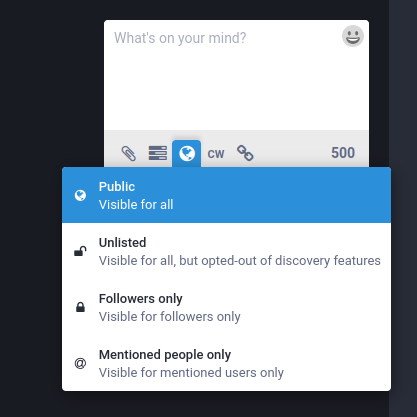This screenshot has width=417, height=417.
Task: Select the Public visibility option
Action: pos(226,195)
